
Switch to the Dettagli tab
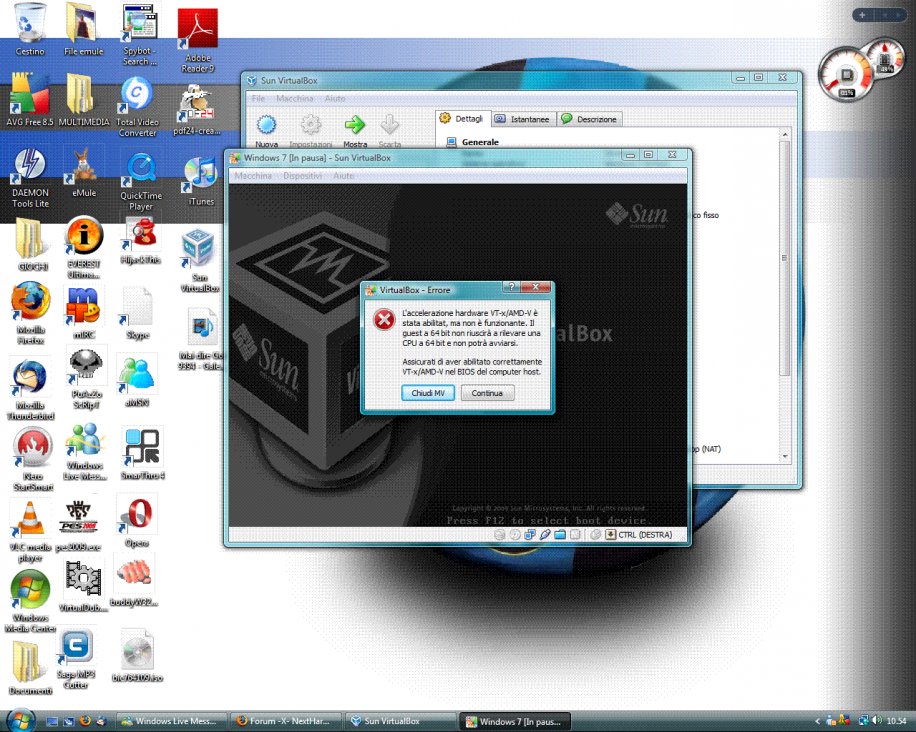(x=463, y=119)
